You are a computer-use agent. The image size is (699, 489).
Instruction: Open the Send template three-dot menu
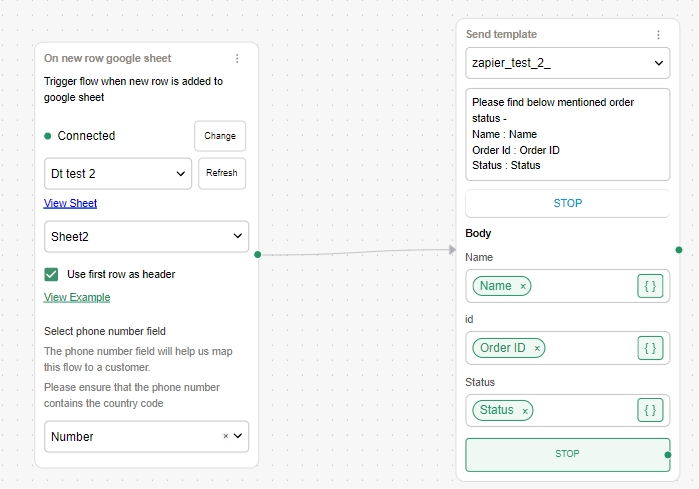[x=658, y=35]
